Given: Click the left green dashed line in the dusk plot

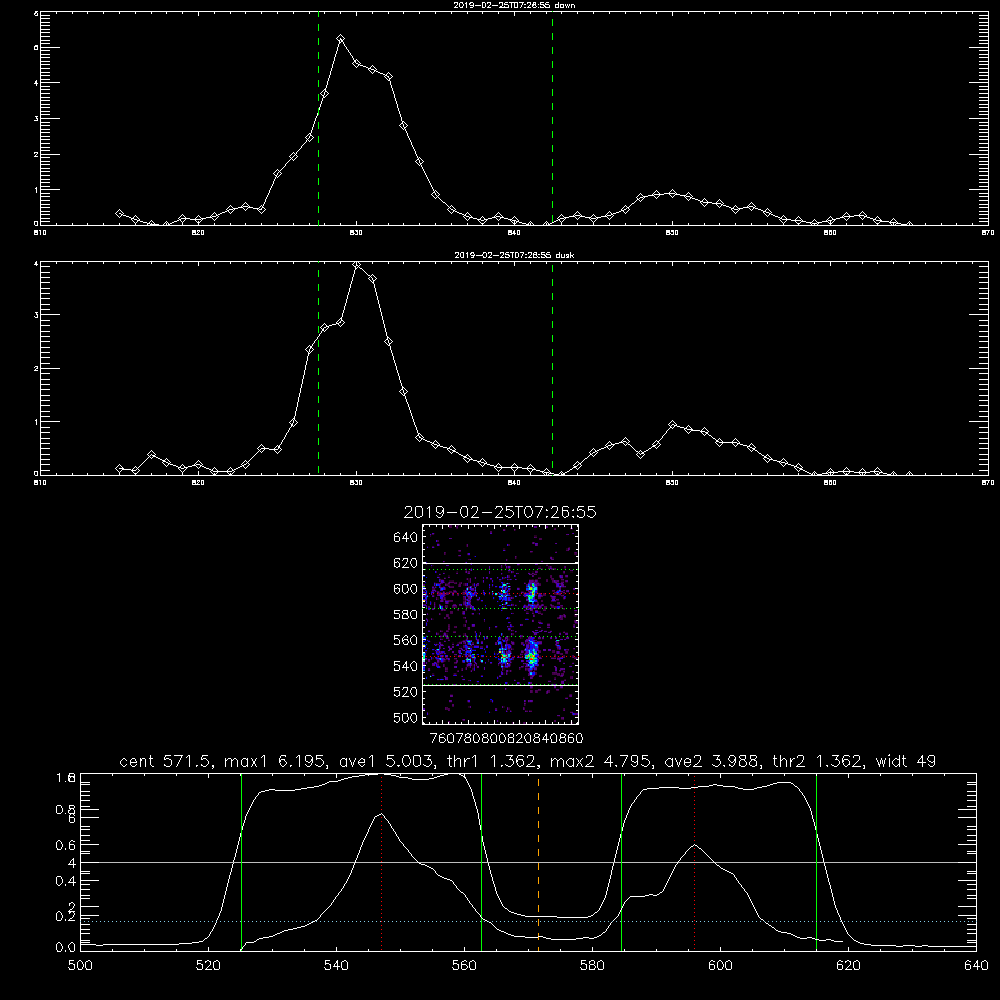Looking at the screenshot, I should (318, 368).
